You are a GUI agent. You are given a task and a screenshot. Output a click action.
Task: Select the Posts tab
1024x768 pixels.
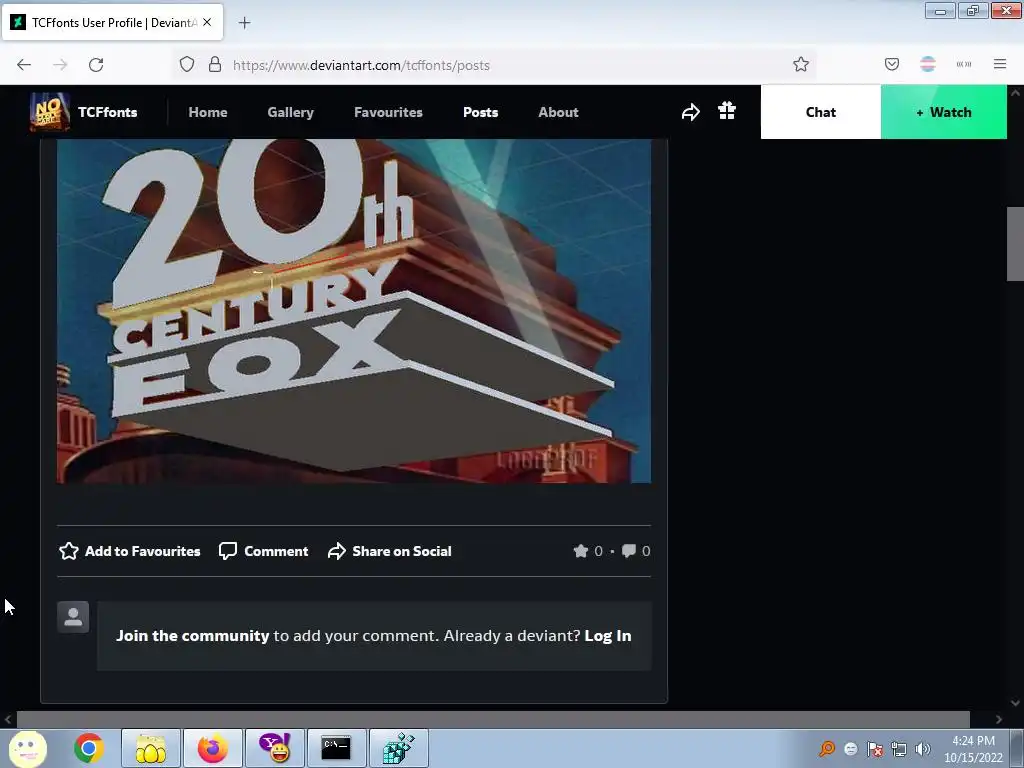point(481,112)
